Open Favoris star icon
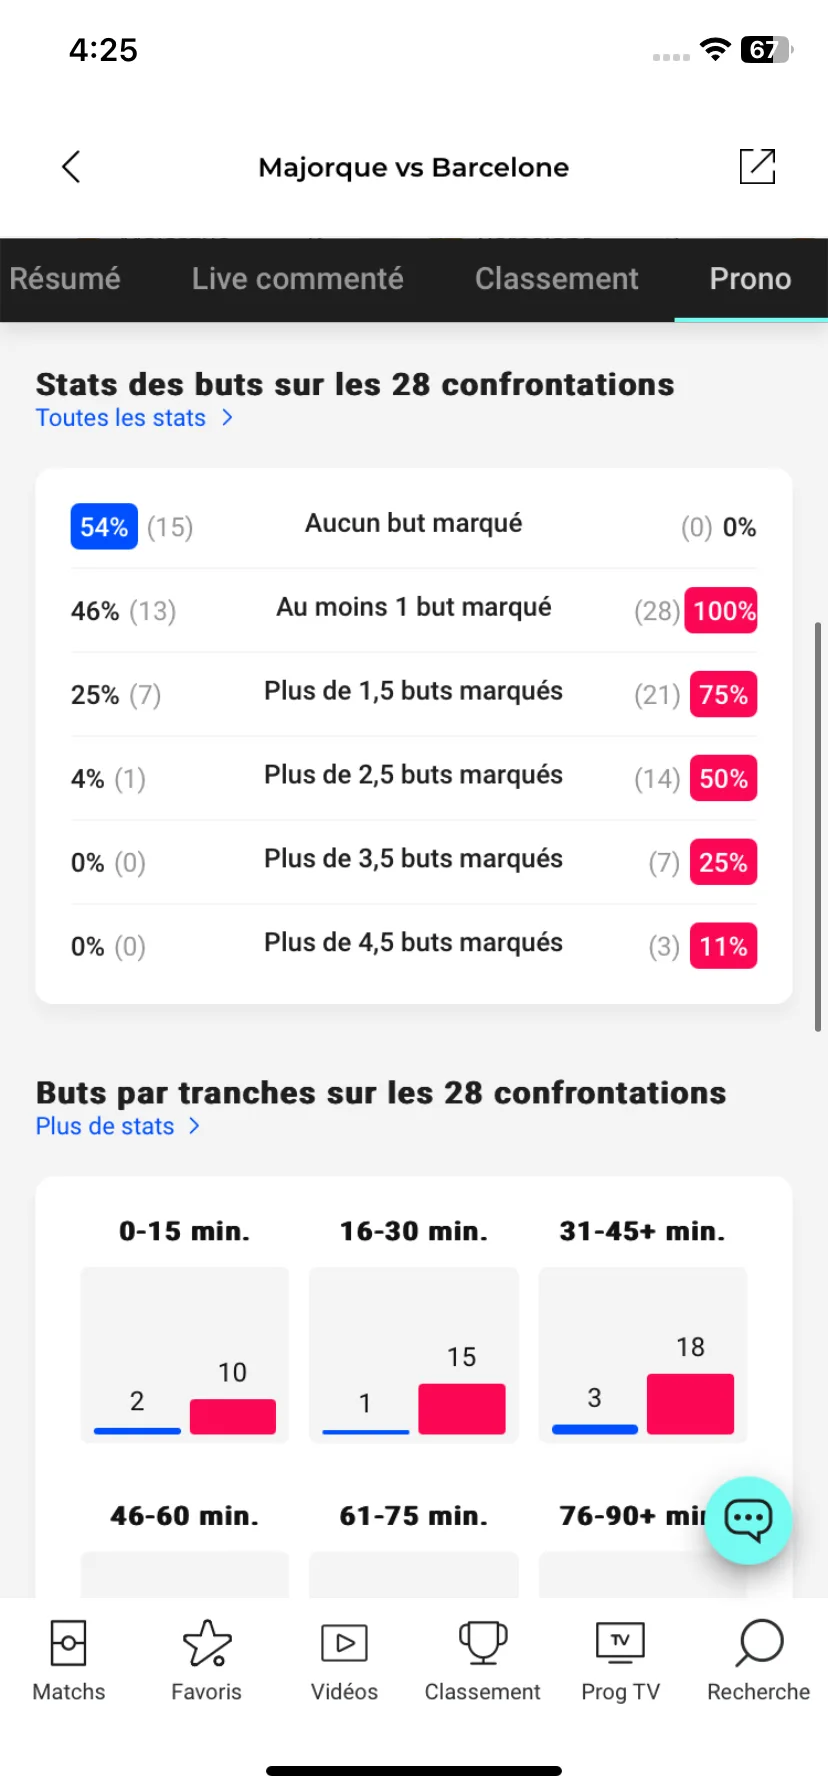Viewport: 828px width, 1792px height. [206, 1642]
